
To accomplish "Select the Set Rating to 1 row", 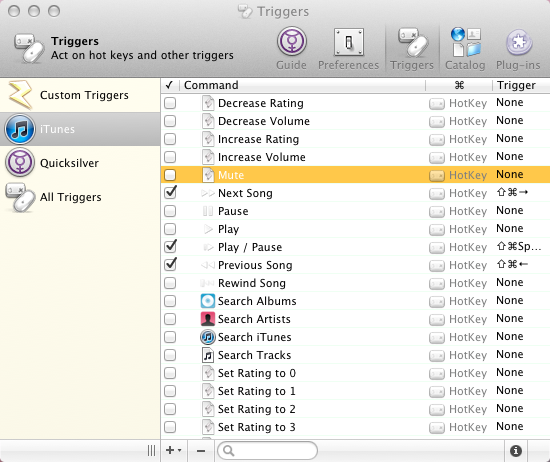I will point(355,391).
